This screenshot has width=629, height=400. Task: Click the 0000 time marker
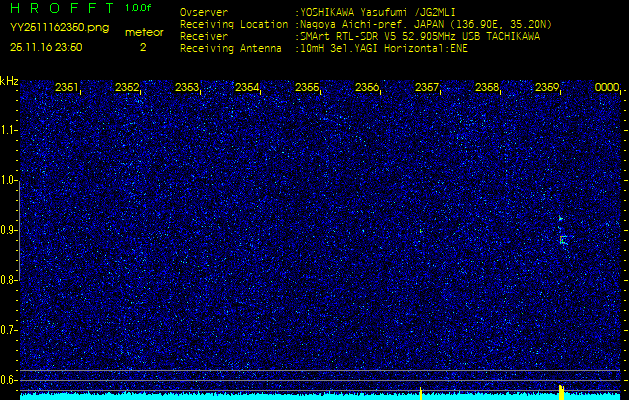click(607, 88)
